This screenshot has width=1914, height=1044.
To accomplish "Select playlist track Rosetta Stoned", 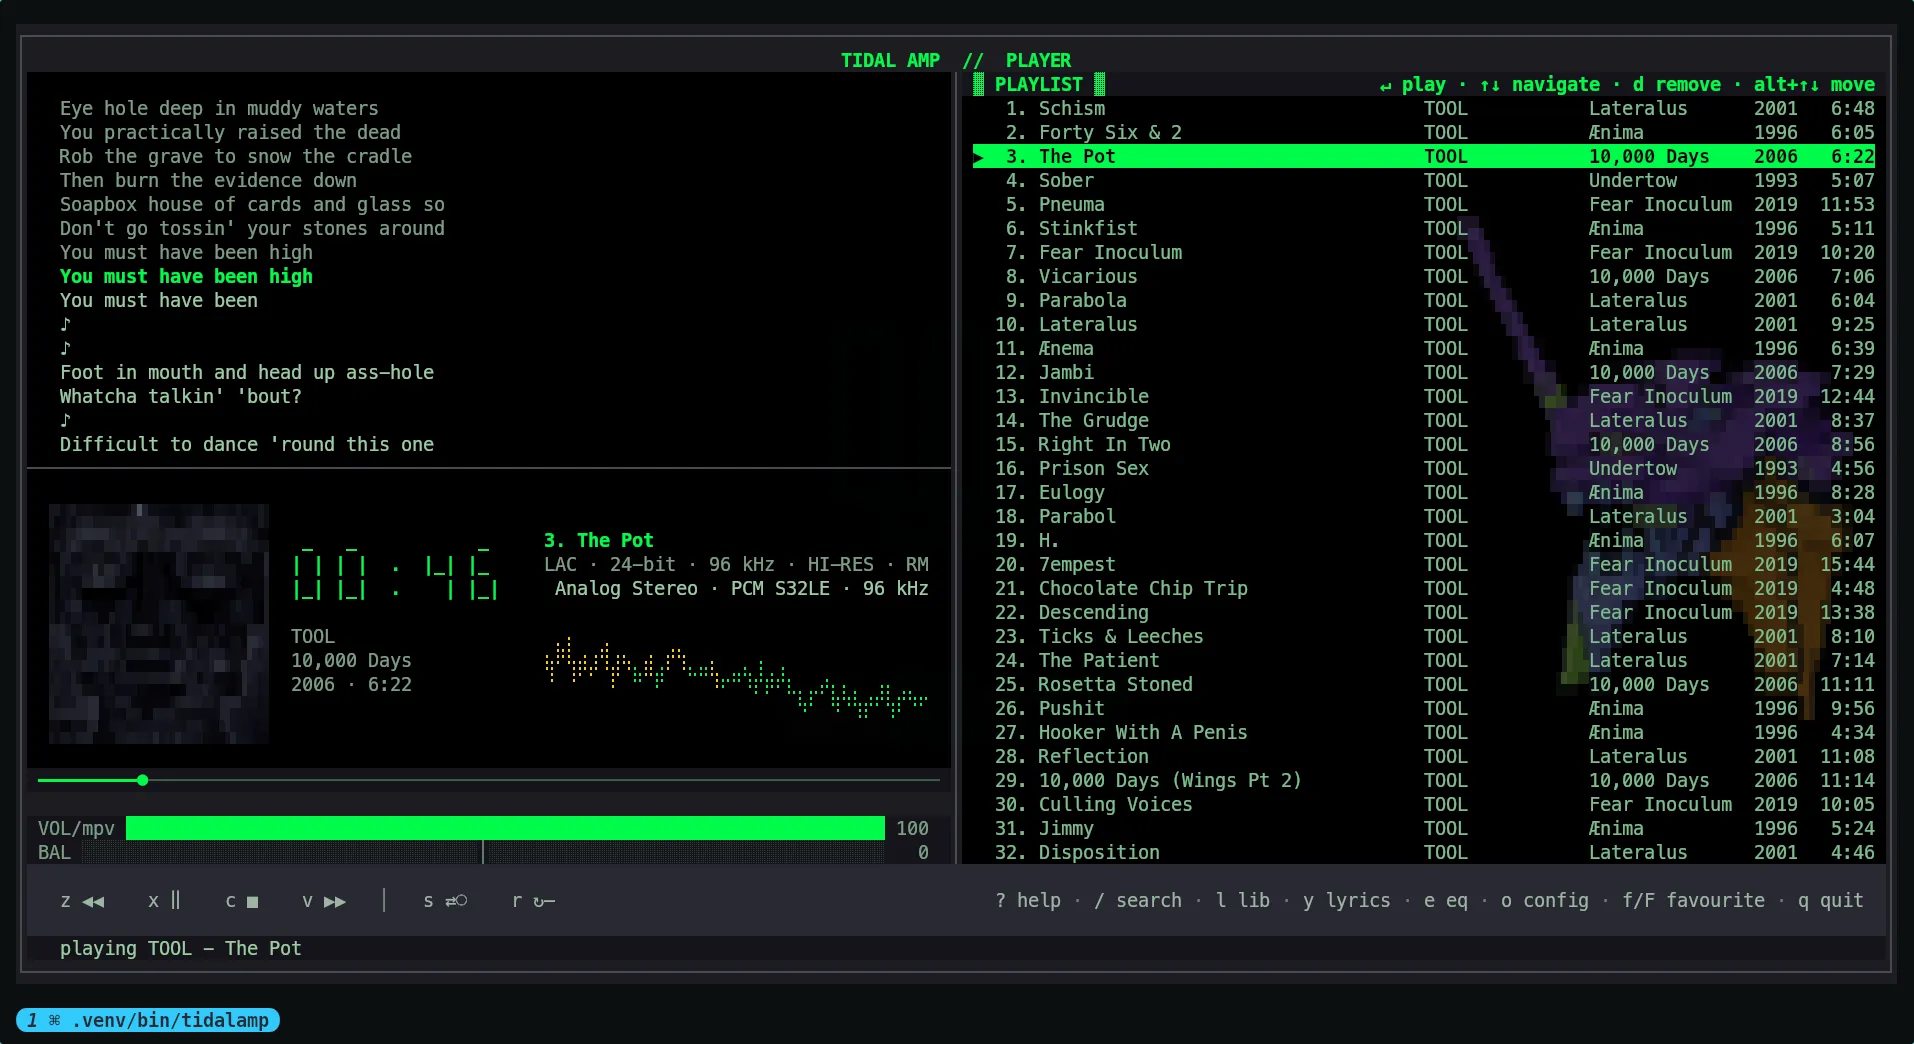I will (1424, 685).
